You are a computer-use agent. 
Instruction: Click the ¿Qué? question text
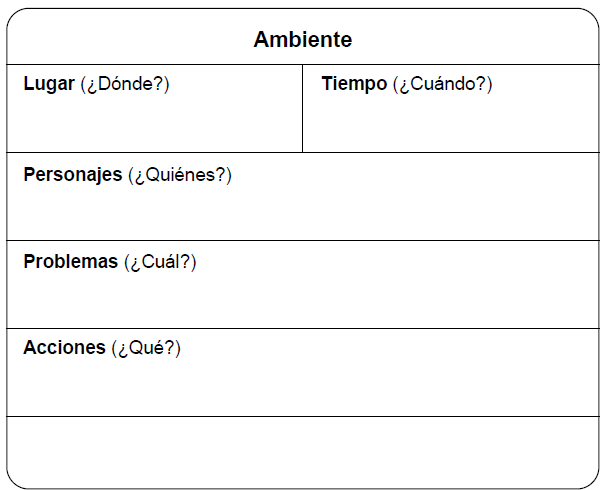[x=146, y=348]
